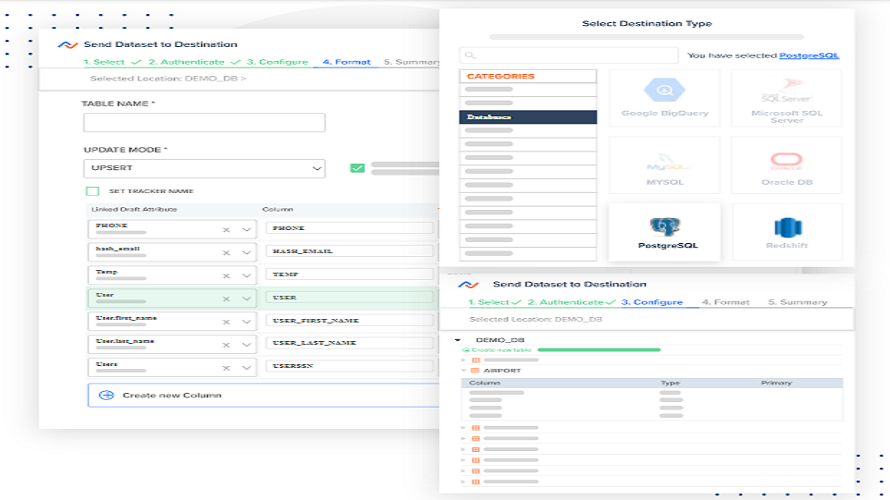Viewport: 890px width, 500px height.
Task: Collapse the DEMO_DB tree node
Action: (x=457, y=340)
